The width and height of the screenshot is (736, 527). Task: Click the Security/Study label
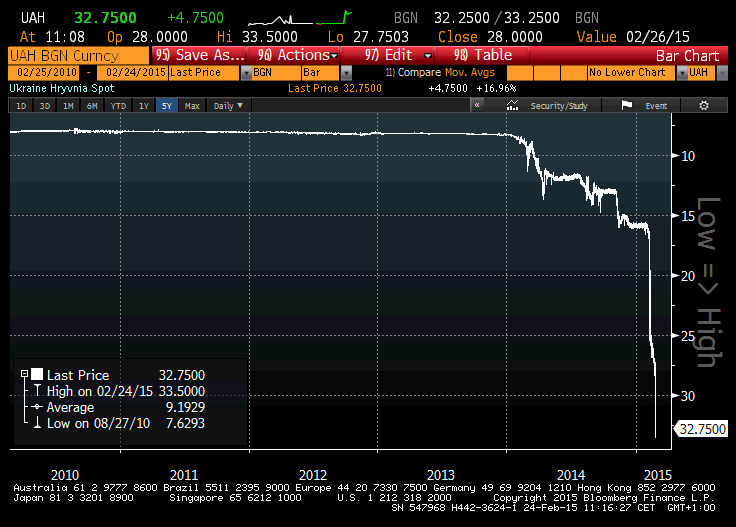(x=559, y=106)
